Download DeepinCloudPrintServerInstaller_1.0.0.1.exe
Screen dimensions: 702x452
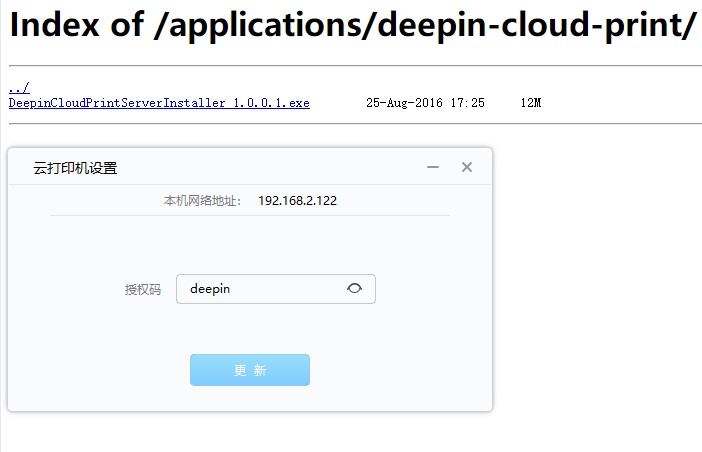(159, 103)
